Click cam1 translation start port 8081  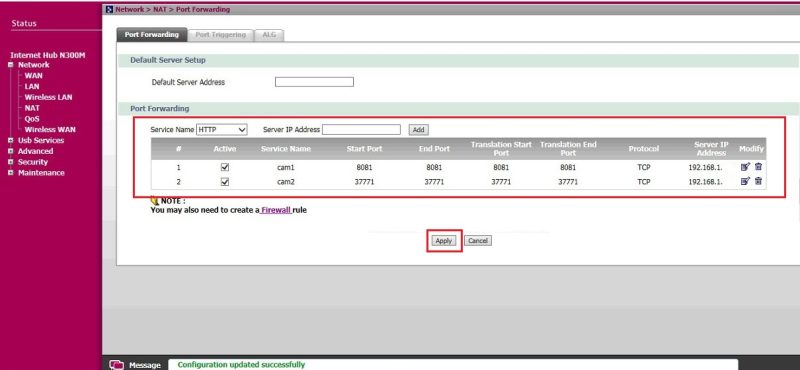[501, 167]
